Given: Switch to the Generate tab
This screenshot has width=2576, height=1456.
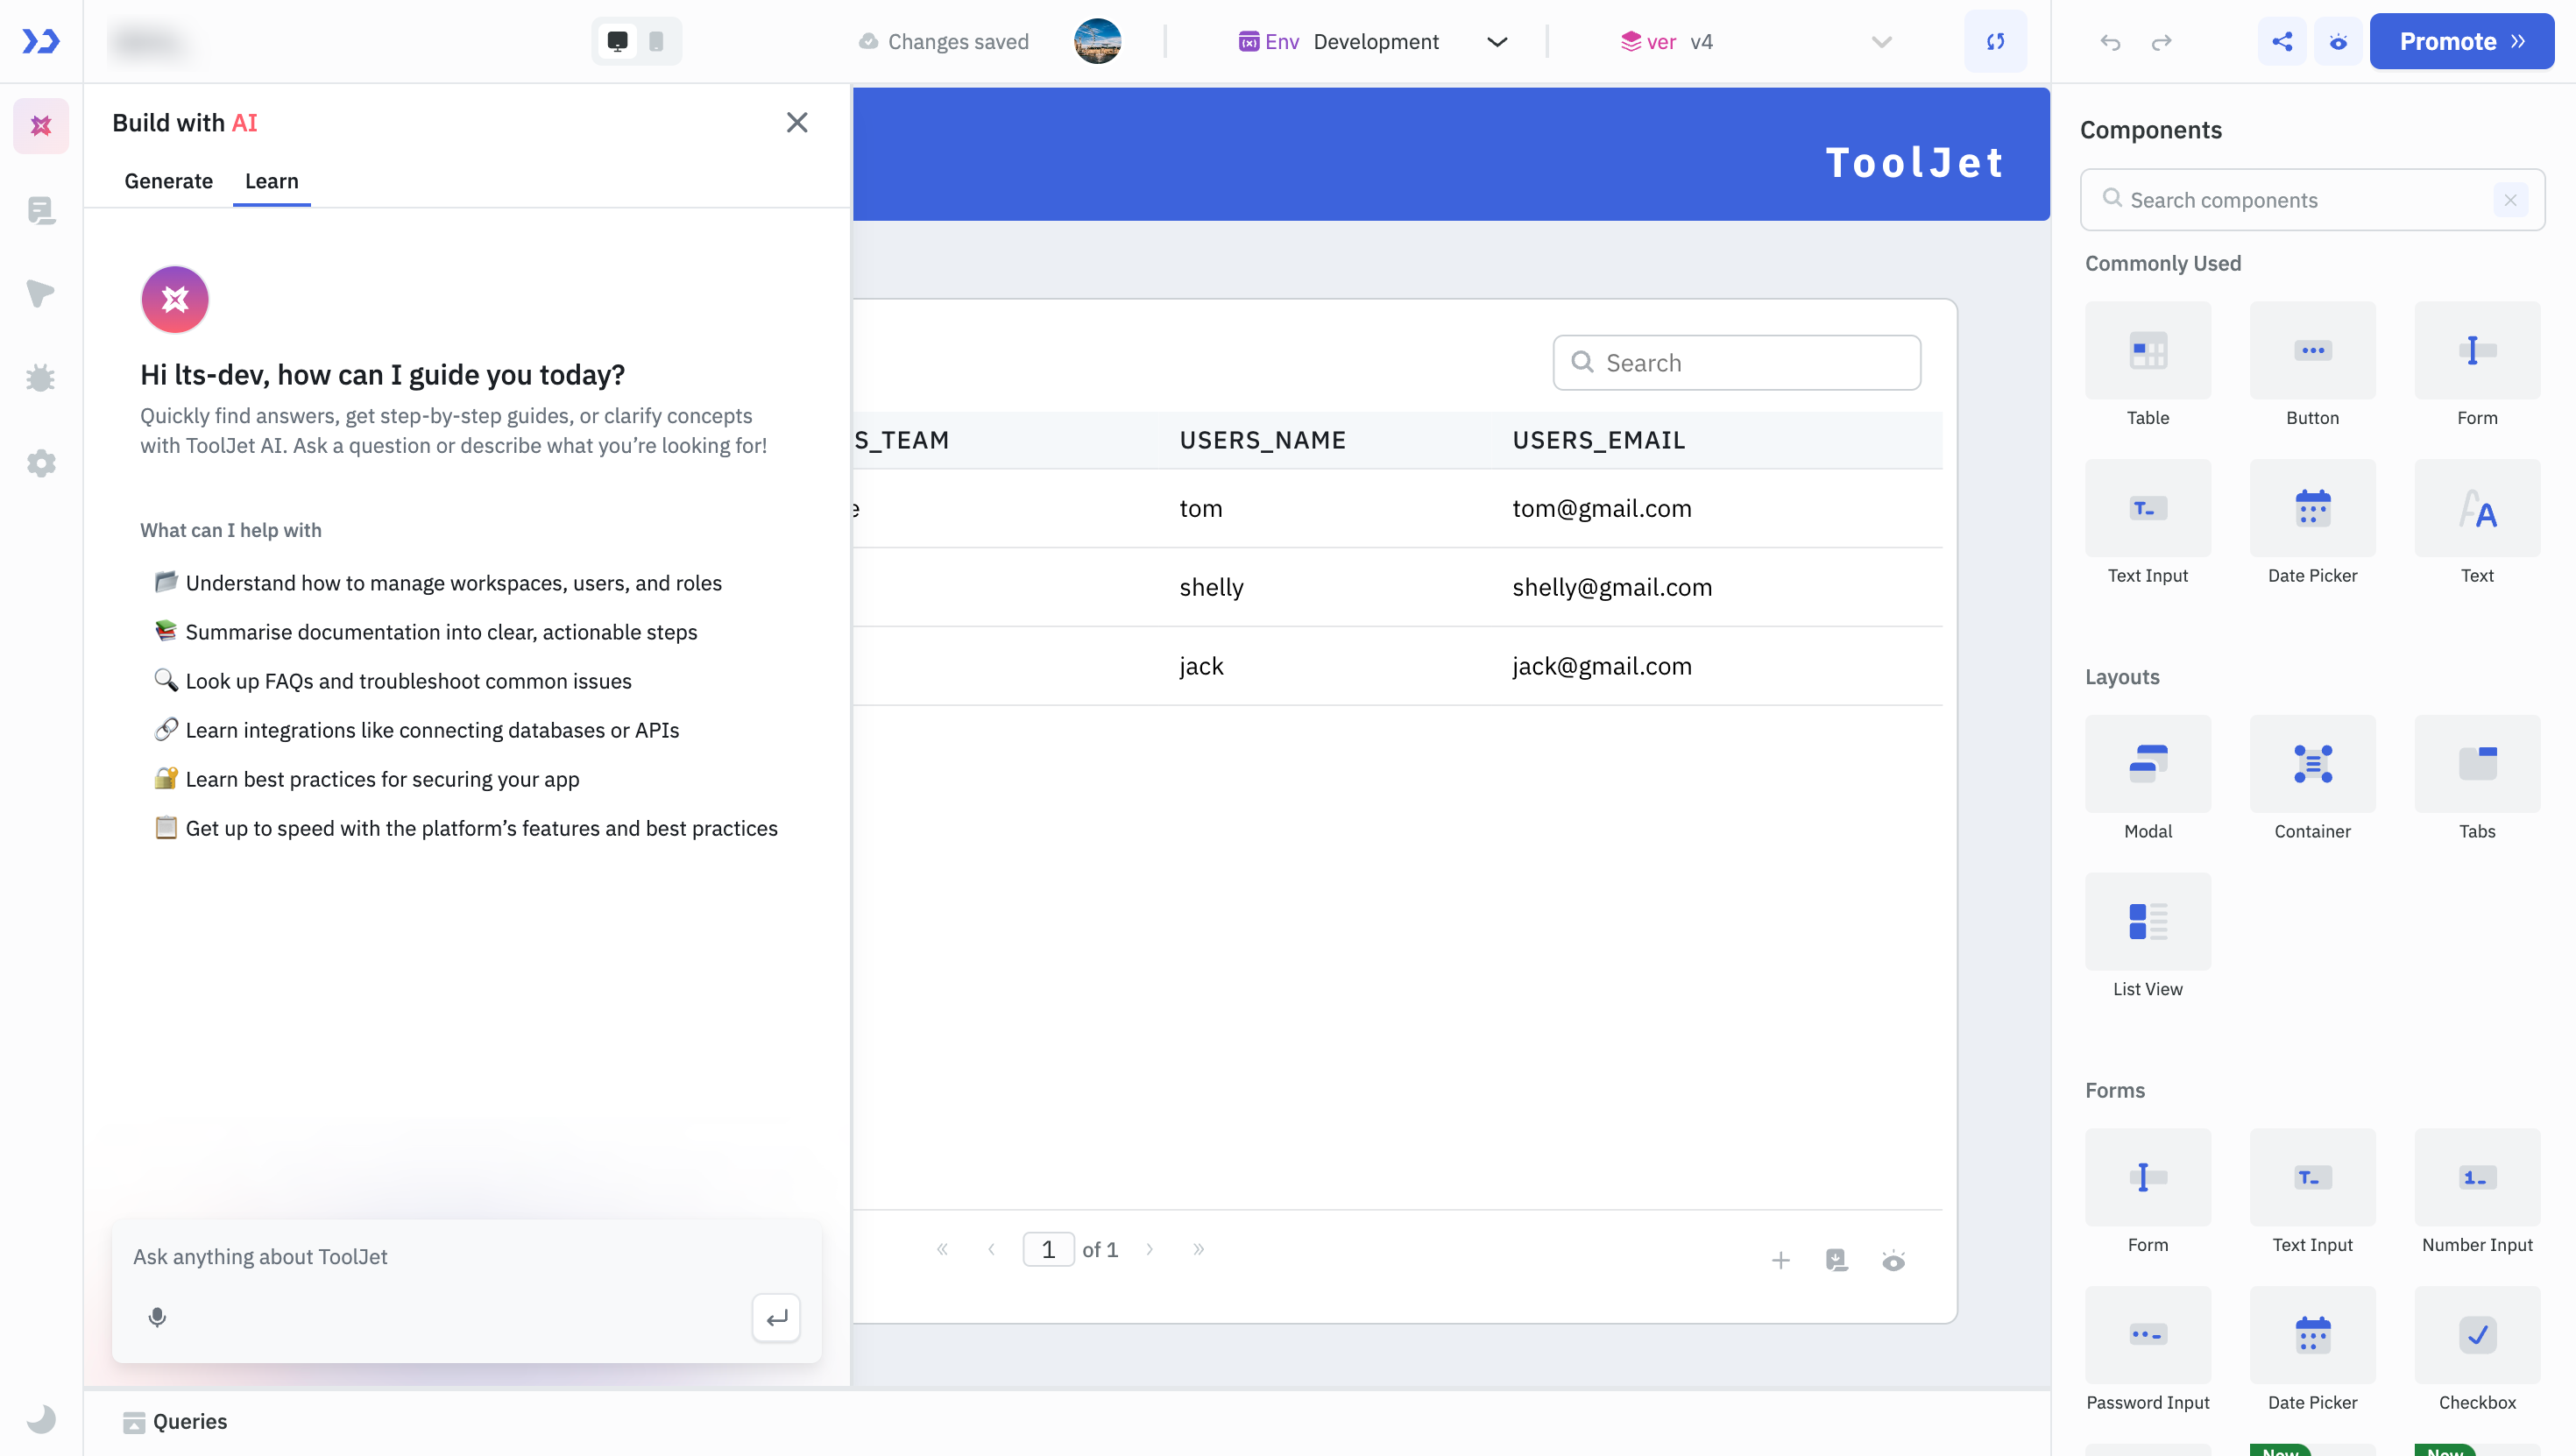Looking at the screenshot, I should pos(168,181).
